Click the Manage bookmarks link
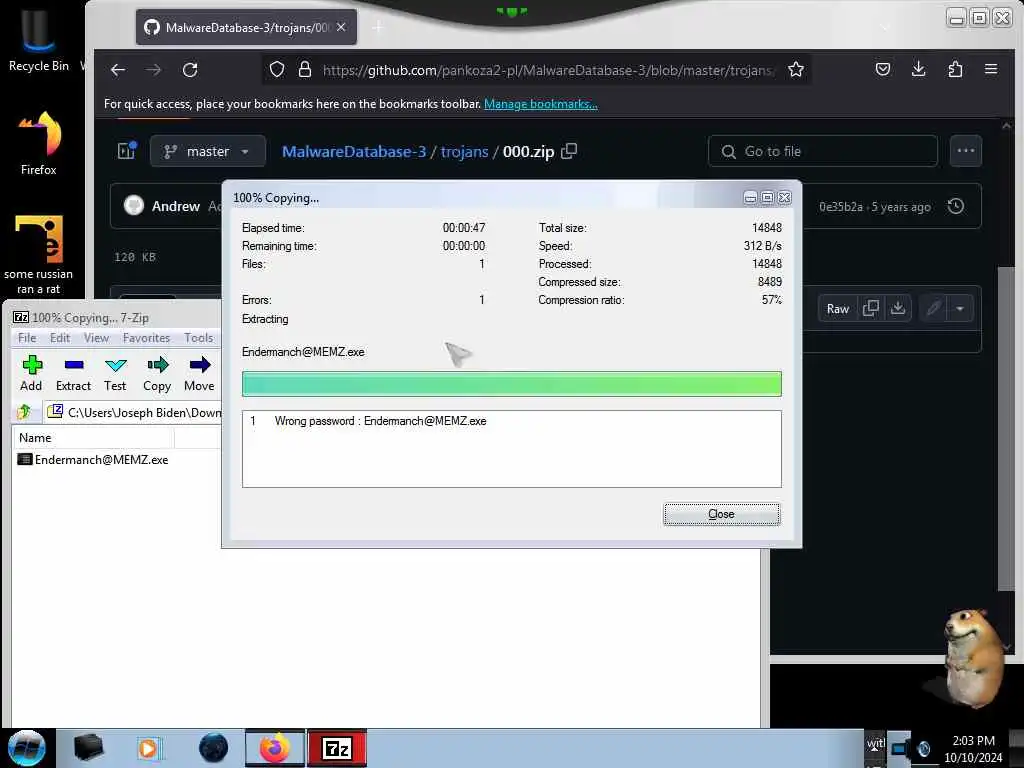The width and height of the screenshot is (1024, 768). (x=541, y=104)
